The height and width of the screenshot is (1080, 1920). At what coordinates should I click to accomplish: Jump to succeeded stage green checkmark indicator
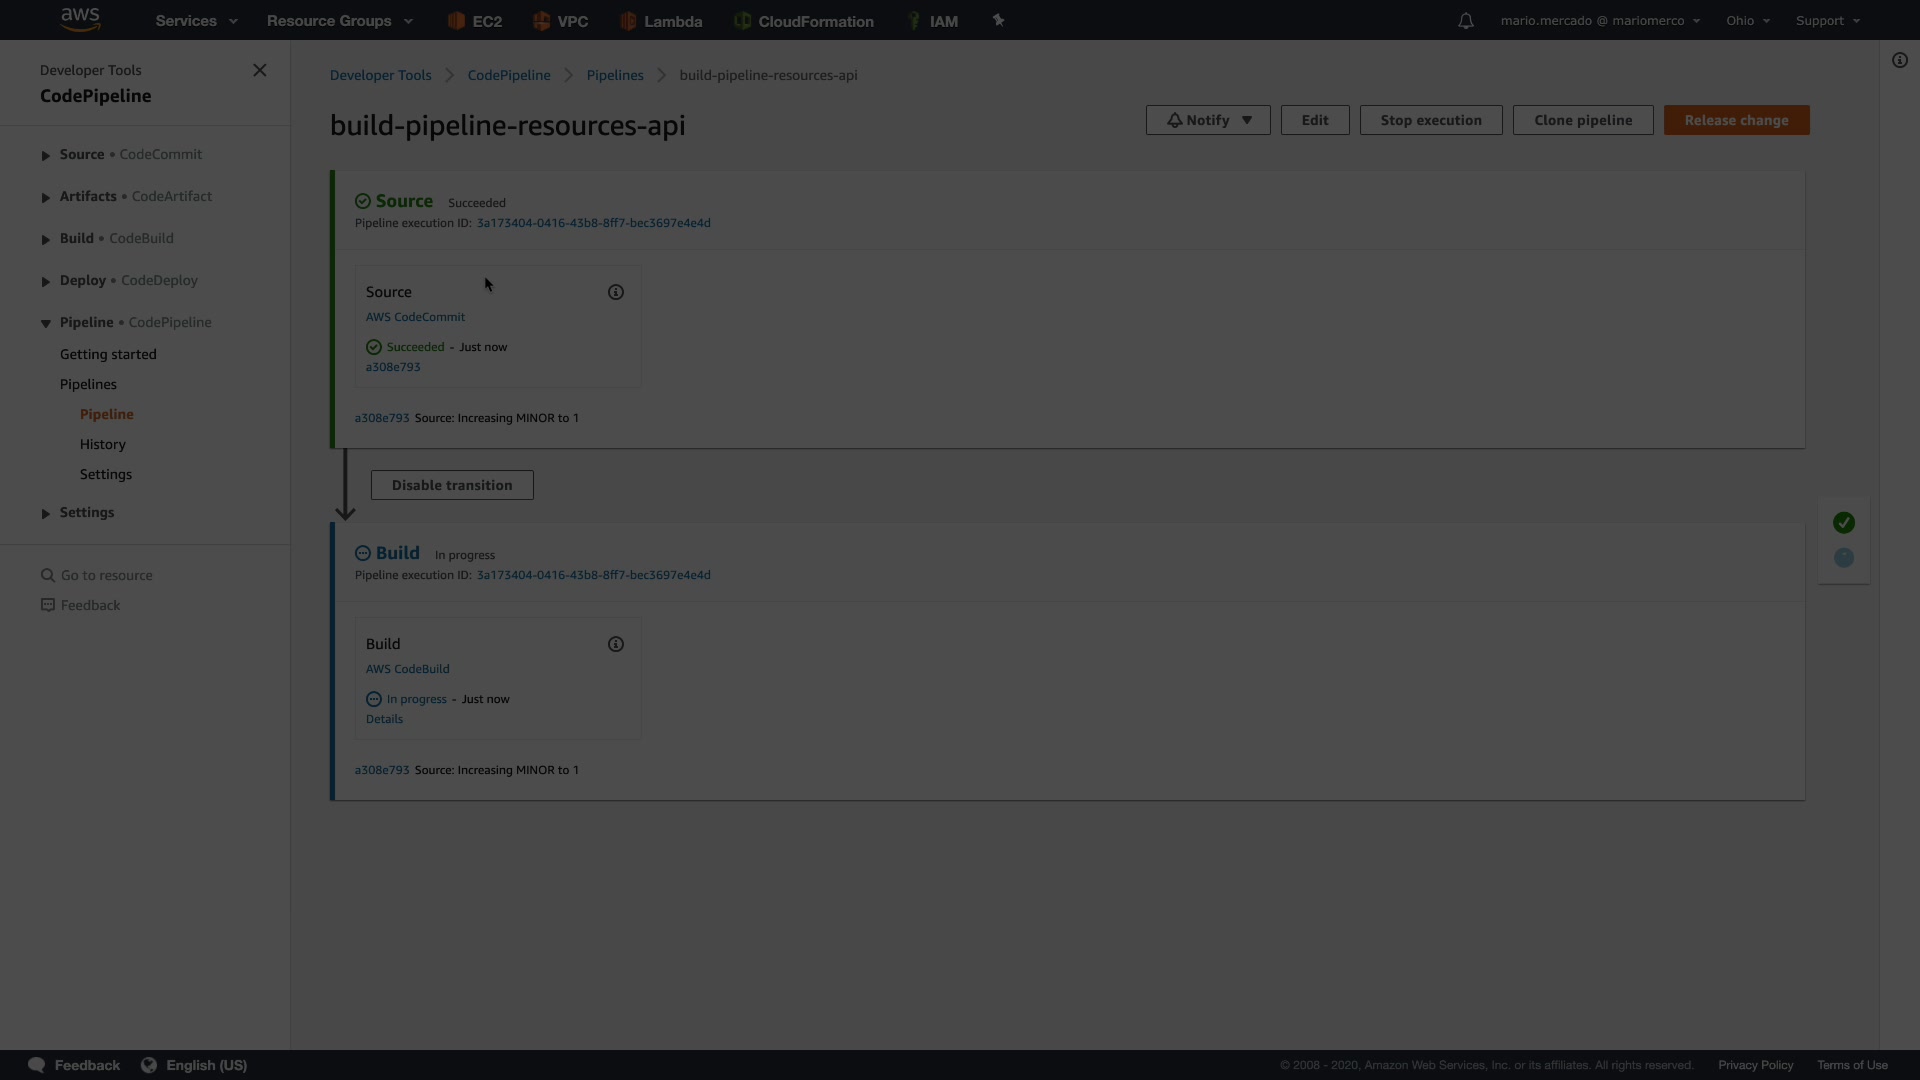click(x=1844, y=523)
